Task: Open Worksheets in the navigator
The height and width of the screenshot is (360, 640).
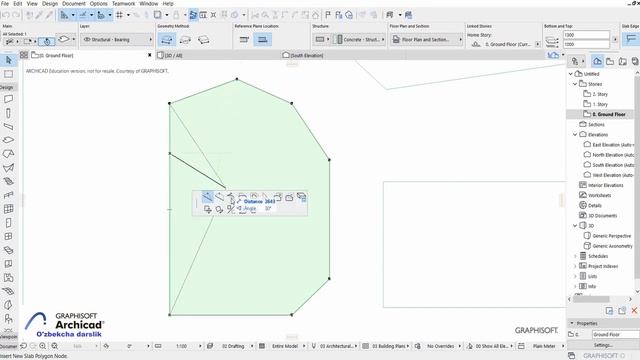Action: pos(596,196)
